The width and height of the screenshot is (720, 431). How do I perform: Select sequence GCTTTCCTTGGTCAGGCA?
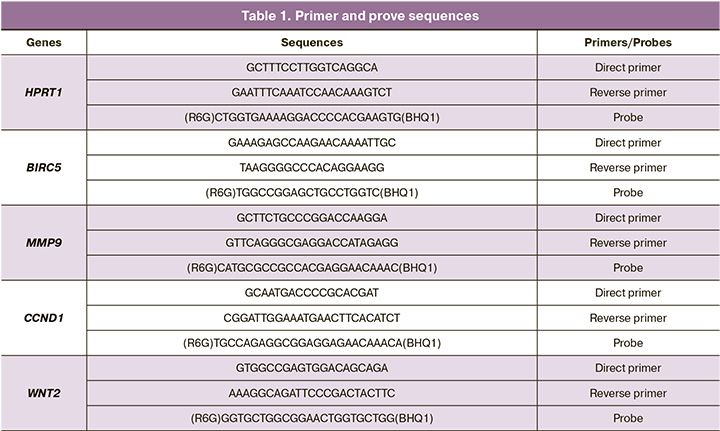[312, 67]
